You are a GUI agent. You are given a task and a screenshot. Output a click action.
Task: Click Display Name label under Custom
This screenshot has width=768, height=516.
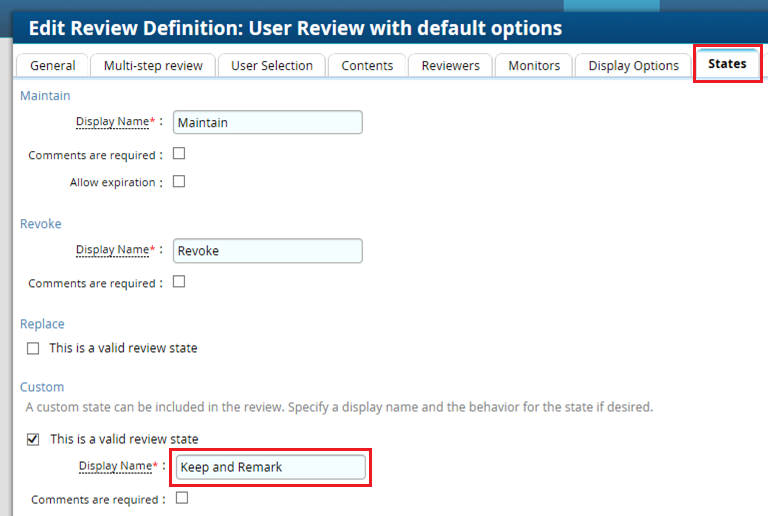(115, 467)
